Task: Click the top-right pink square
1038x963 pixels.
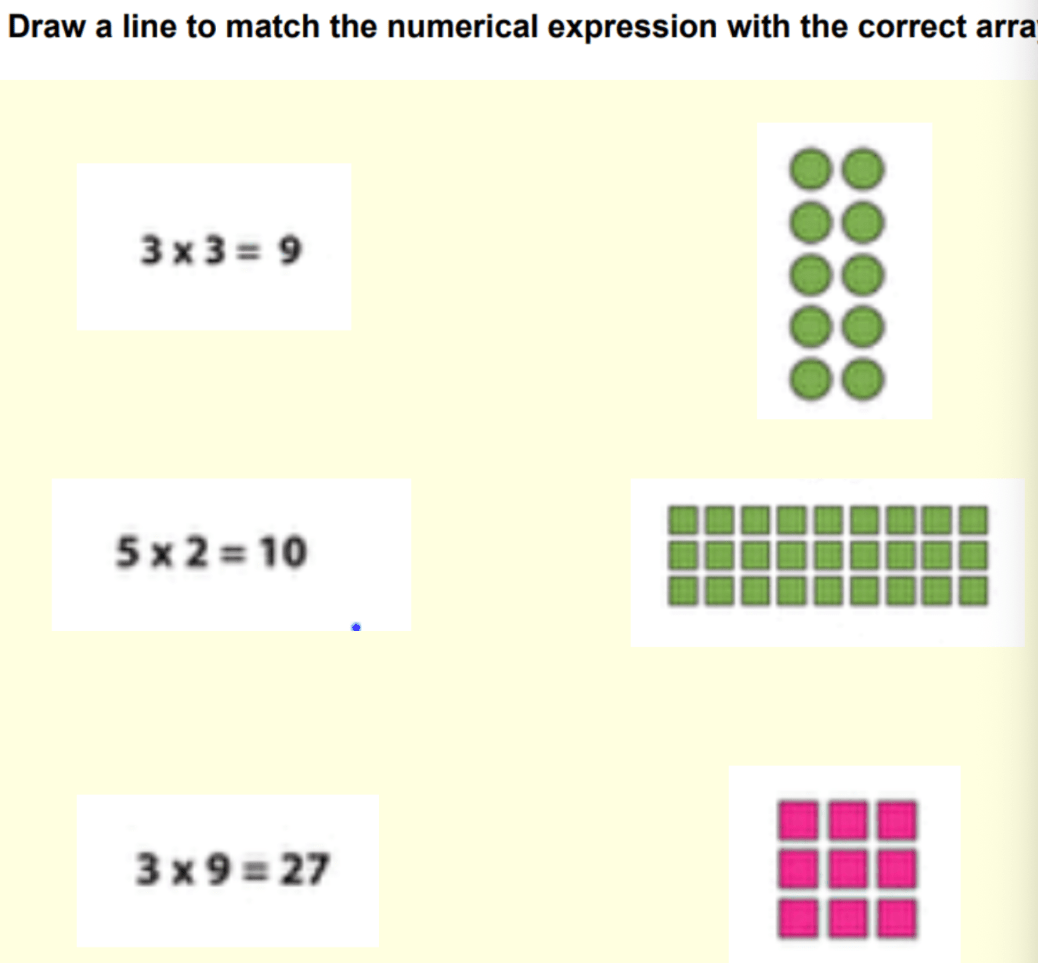Action: tap(898, 820)
